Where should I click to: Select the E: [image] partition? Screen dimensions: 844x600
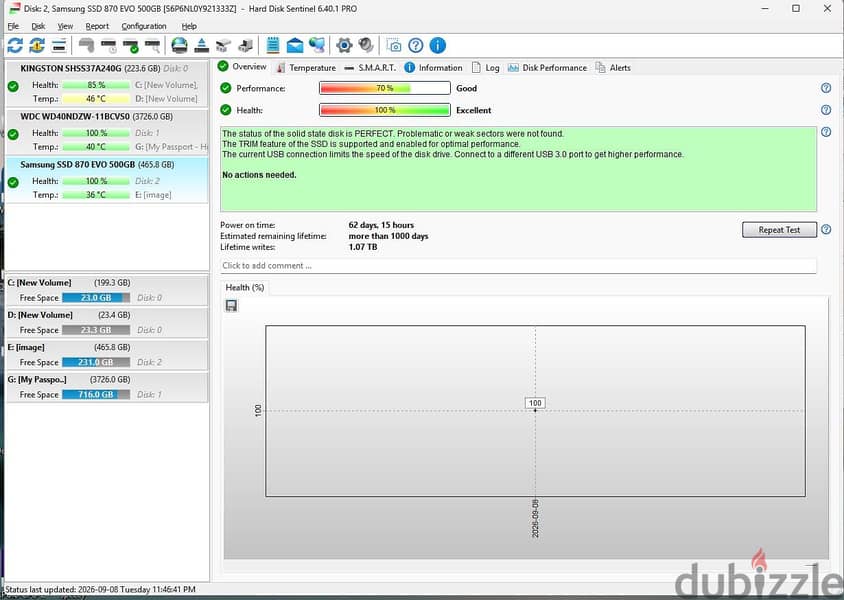click(x=107, y=355)
